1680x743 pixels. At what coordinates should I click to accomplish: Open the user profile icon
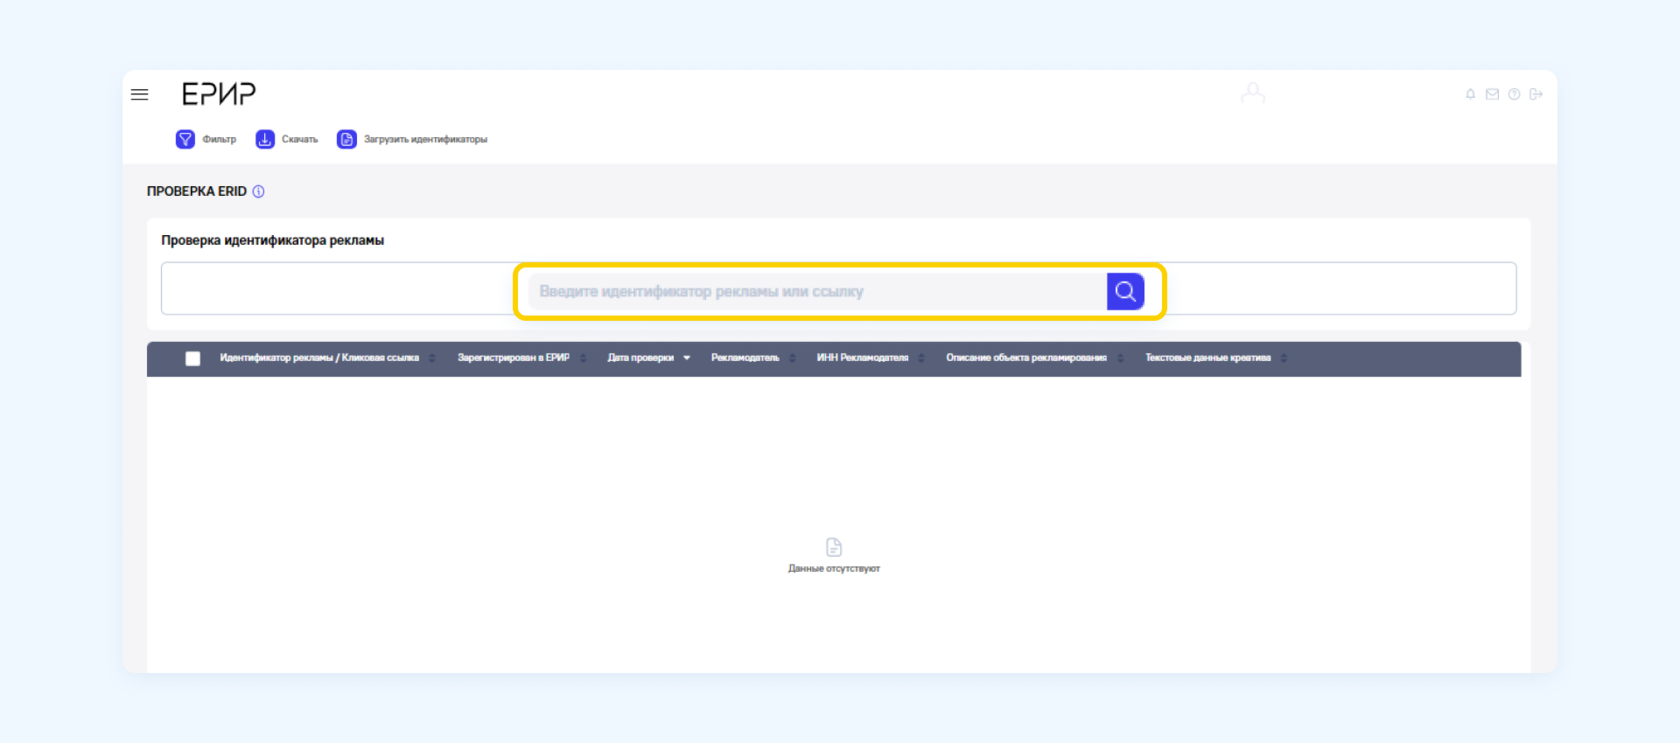[x=1253, y=93]
